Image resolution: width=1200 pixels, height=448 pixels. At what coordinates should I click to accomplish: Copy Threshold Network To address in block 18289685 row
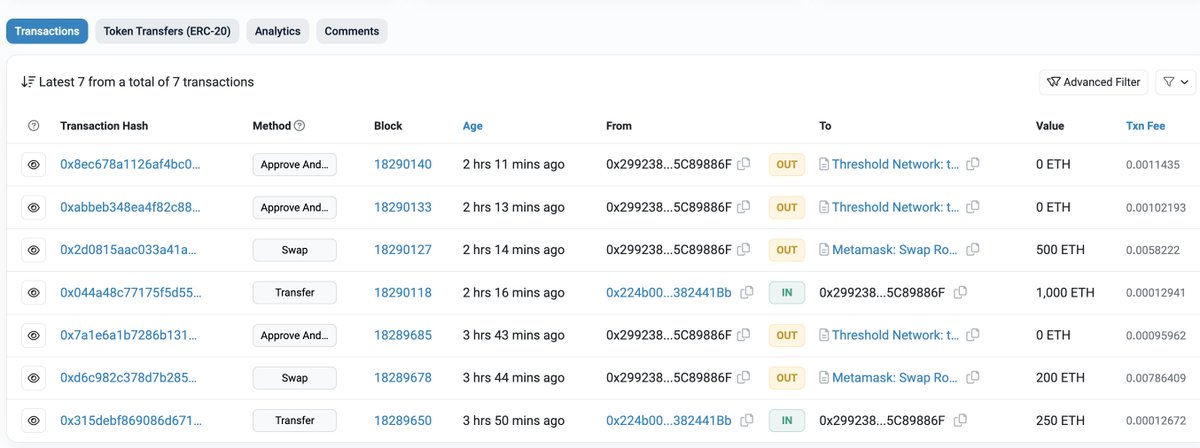[x=973, y=335]
